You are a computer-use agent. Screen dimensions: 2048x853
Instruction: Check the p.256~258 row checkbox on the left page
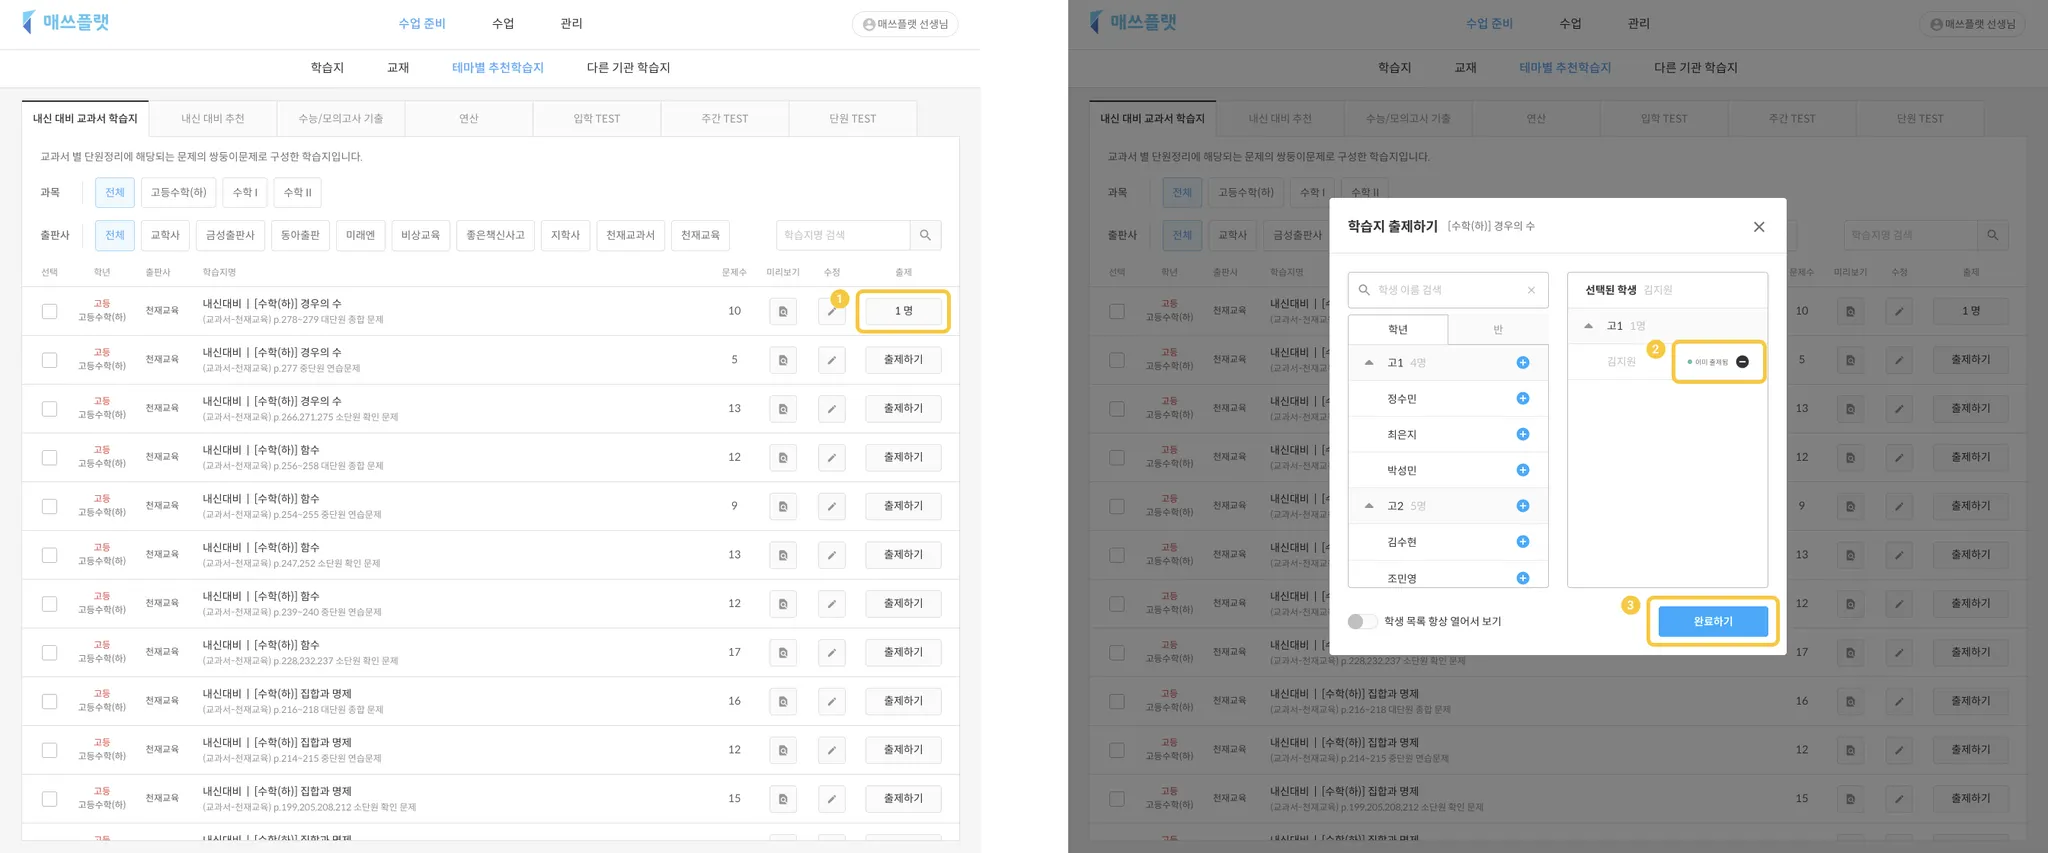pos(49,458)
